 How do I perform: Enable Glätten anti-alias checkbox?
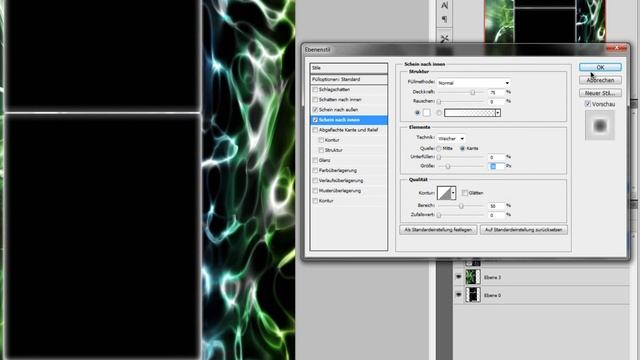tap(465, 193)
